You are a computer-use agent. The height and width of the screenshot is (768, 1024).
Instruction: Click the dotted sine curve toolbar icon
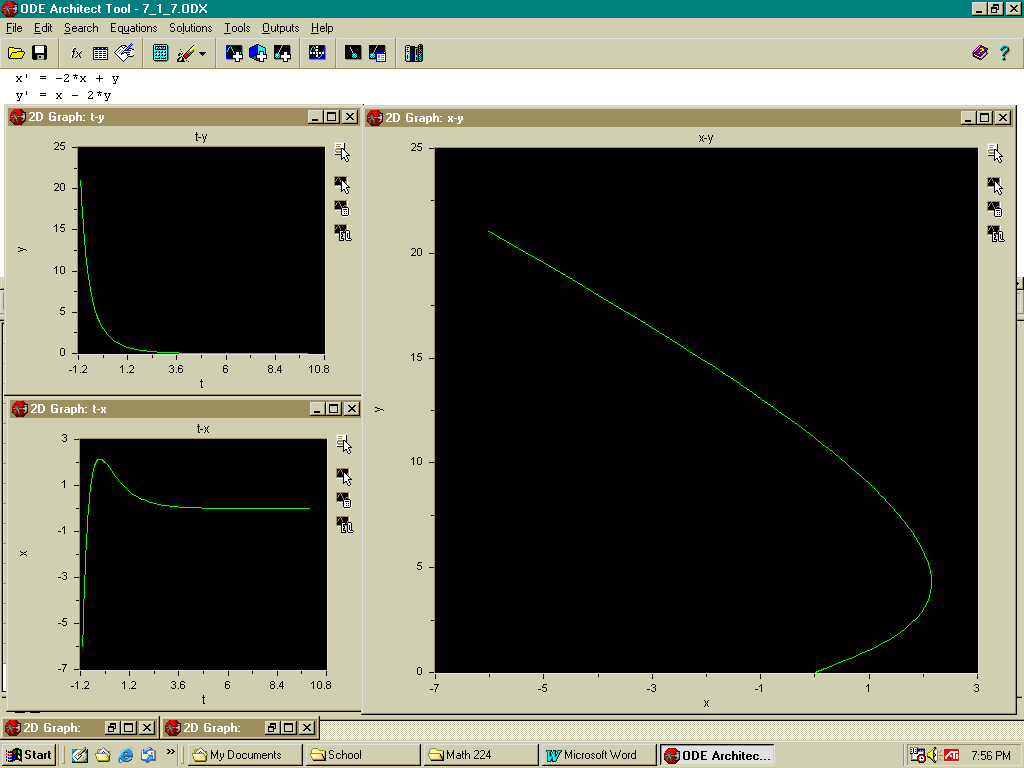tap(317, 53)
